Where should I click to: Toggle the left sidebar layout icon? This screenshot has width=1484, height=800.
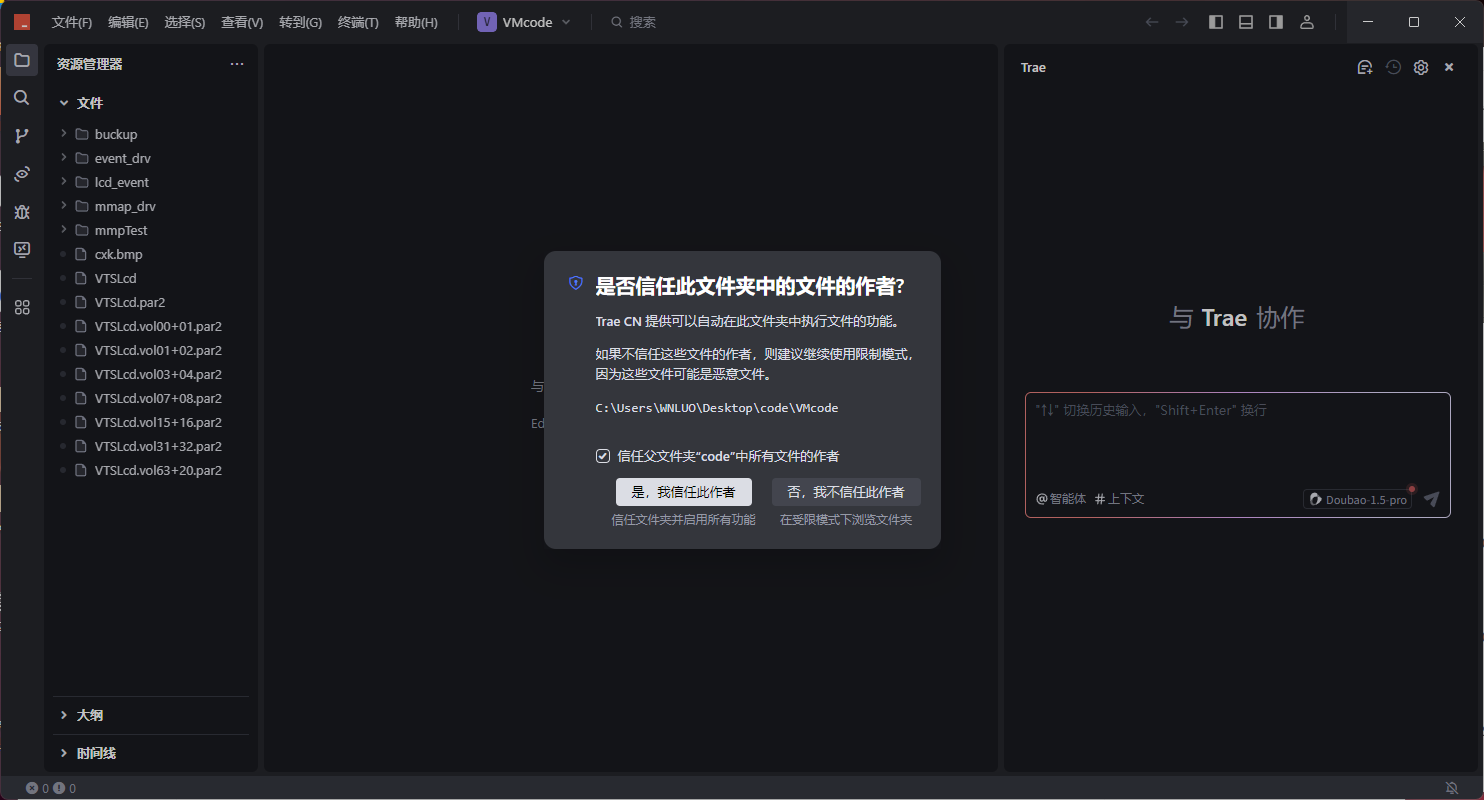[1216, 22]
